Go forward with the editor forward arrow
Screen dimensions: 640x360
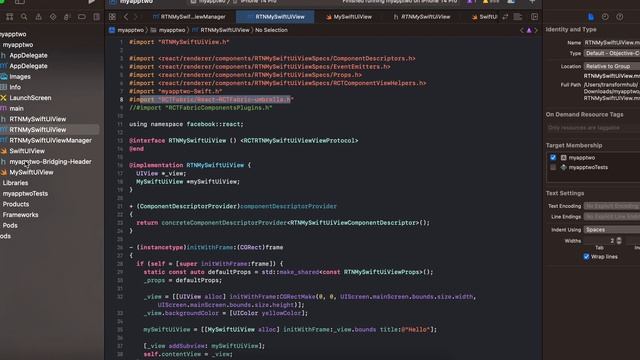136,17
